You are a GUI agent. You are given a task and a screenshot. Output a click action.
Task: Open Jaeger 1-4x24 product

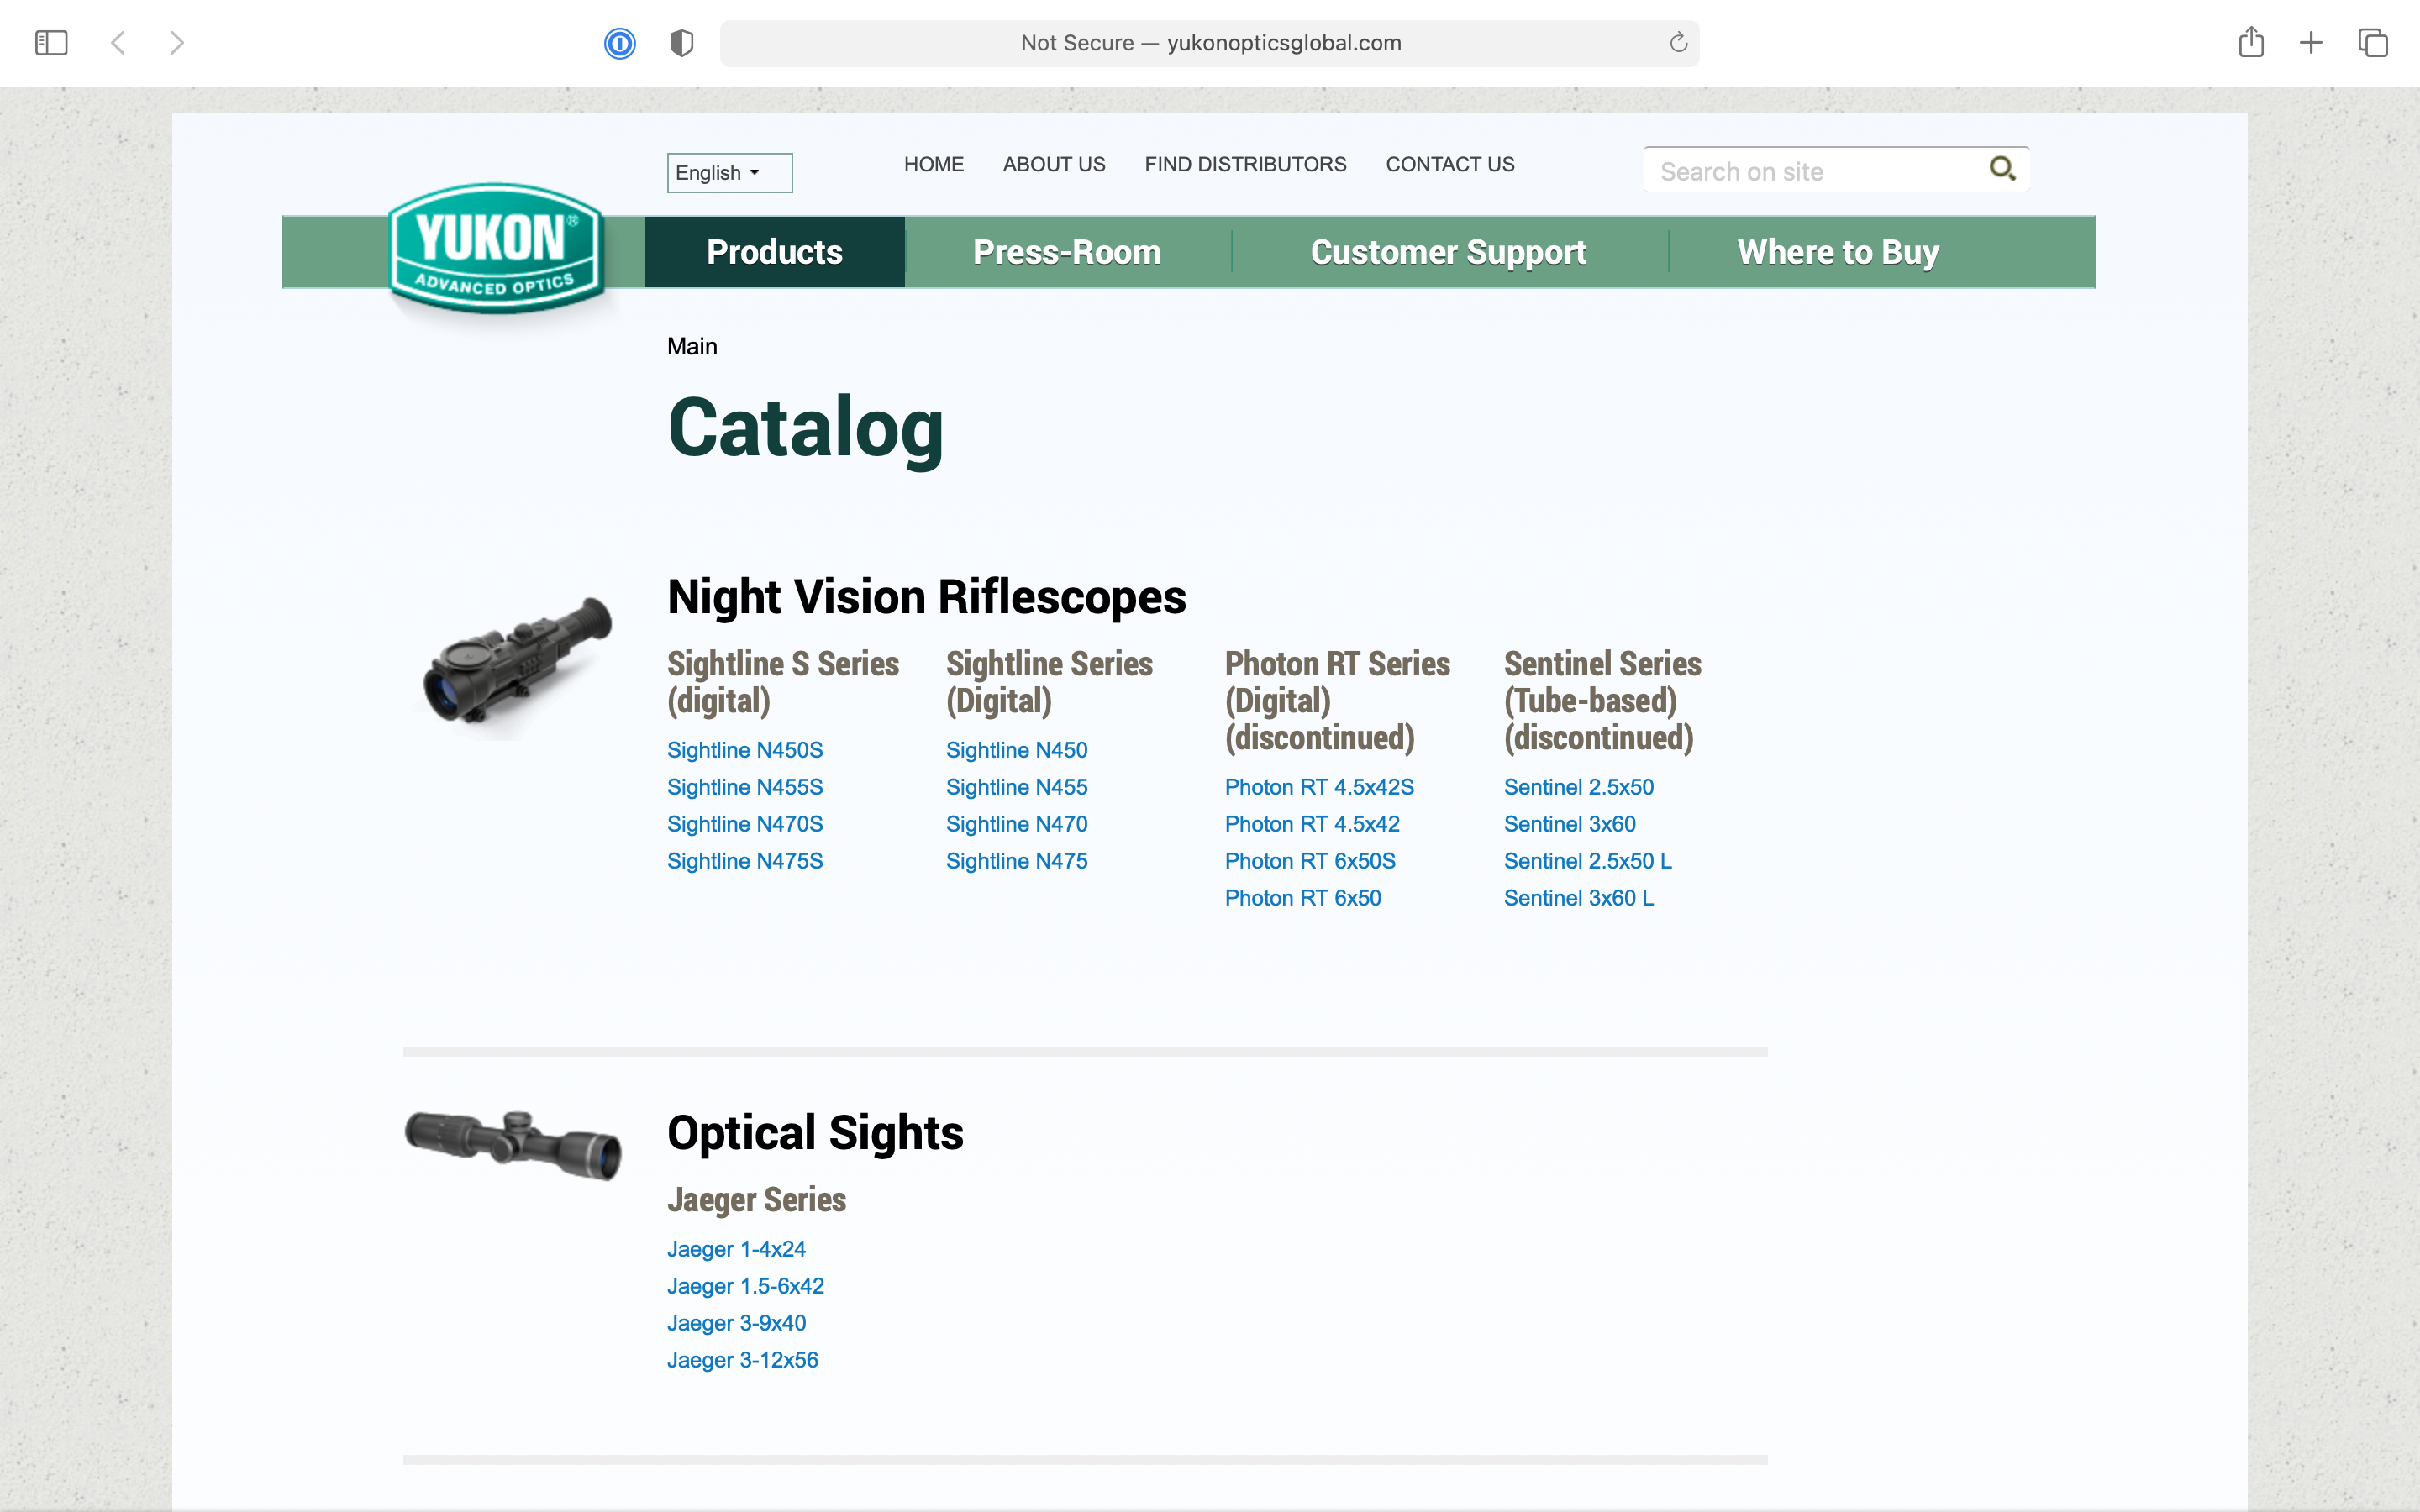click(x=736, y=1249)
